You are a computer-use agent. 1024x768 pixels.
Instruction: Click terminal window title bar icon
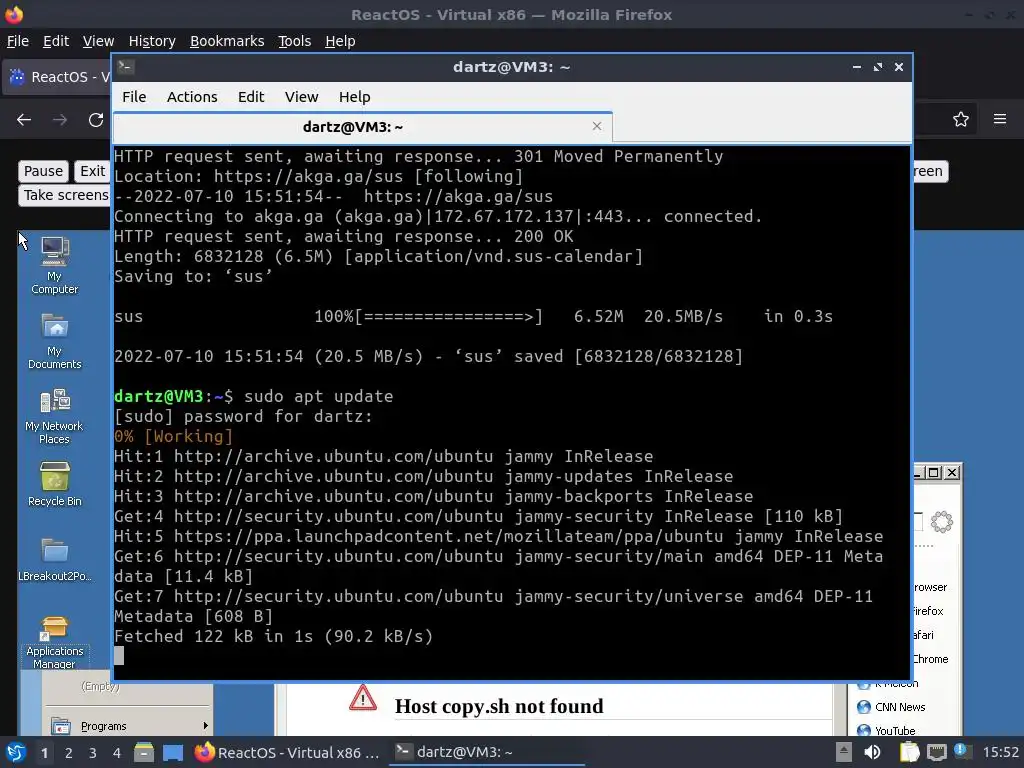click(126, 67)
